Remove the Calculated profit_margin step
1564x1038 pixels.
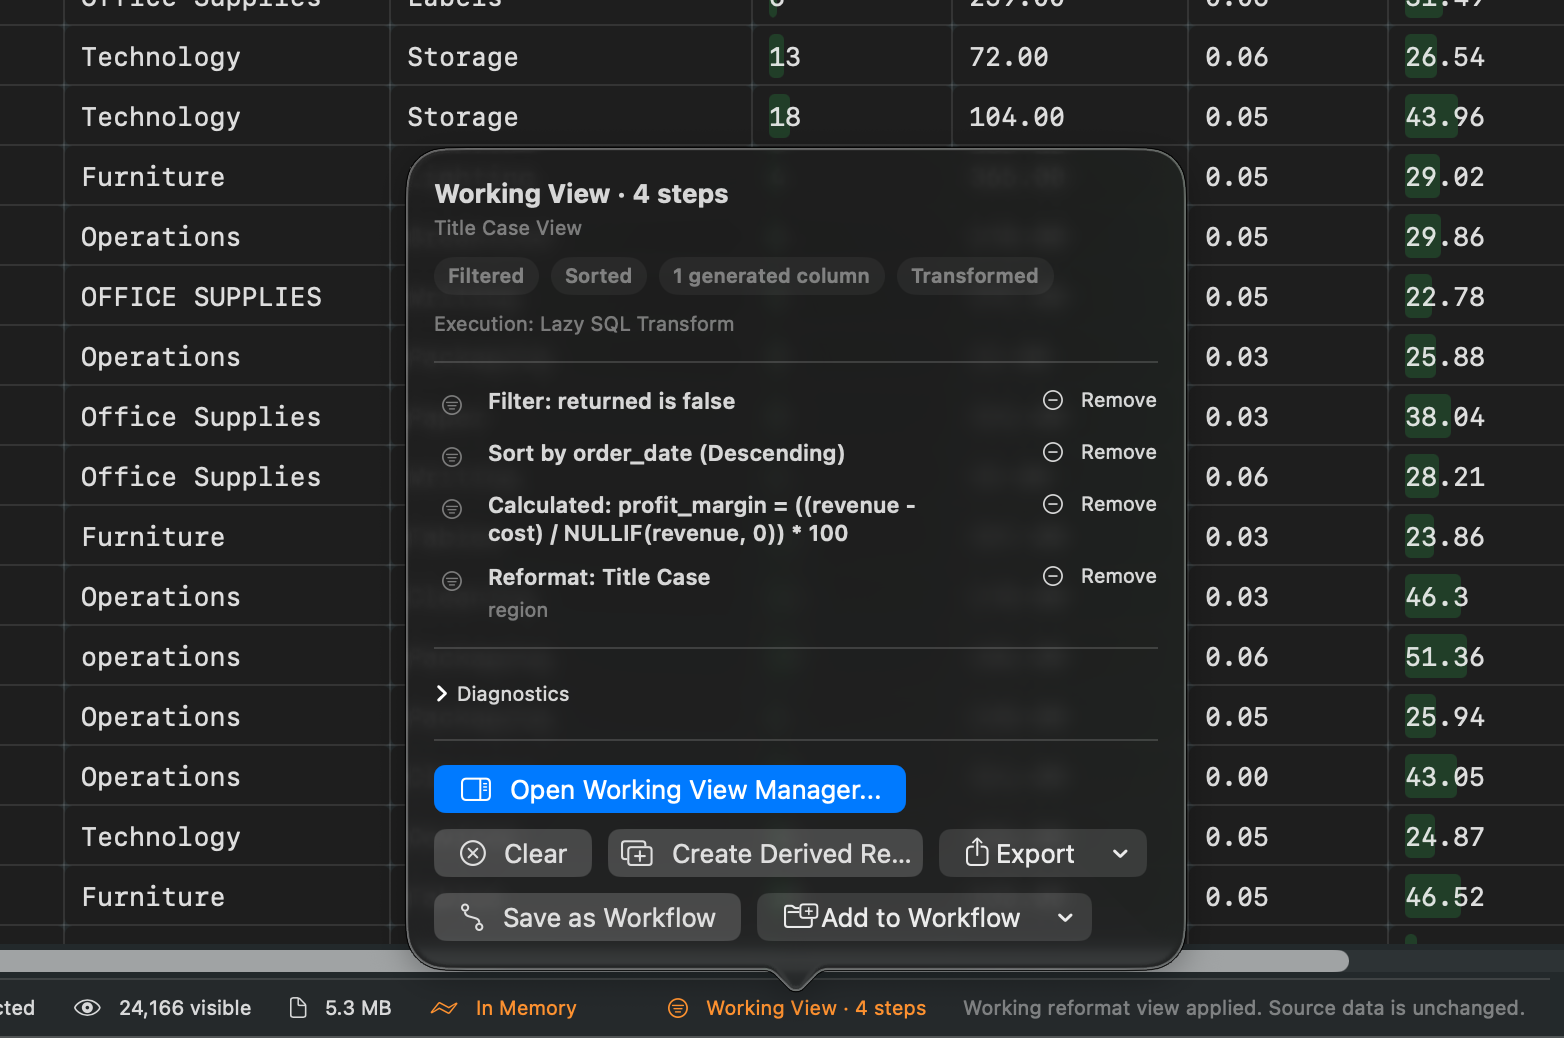(x=1100, y=504)
